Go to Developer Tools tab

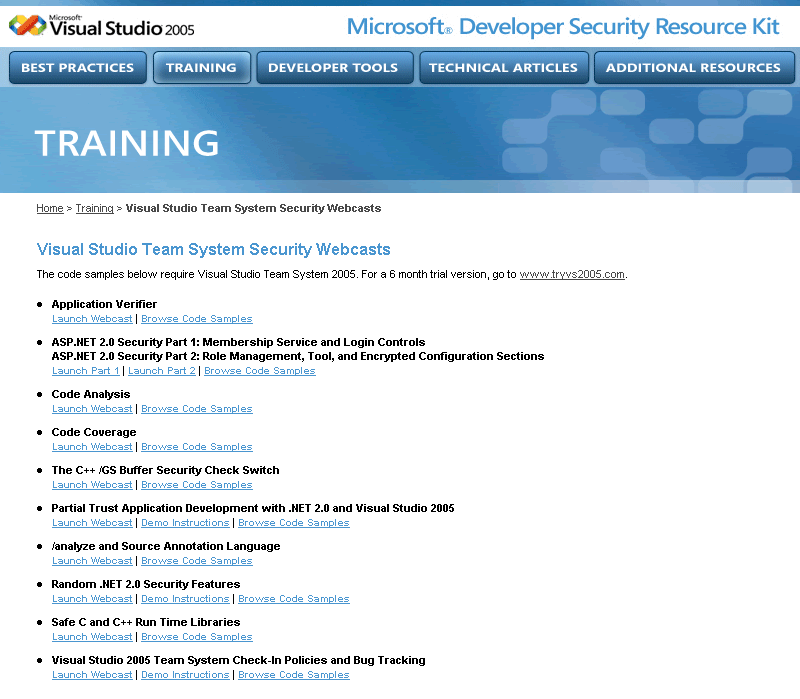point(334,67)
